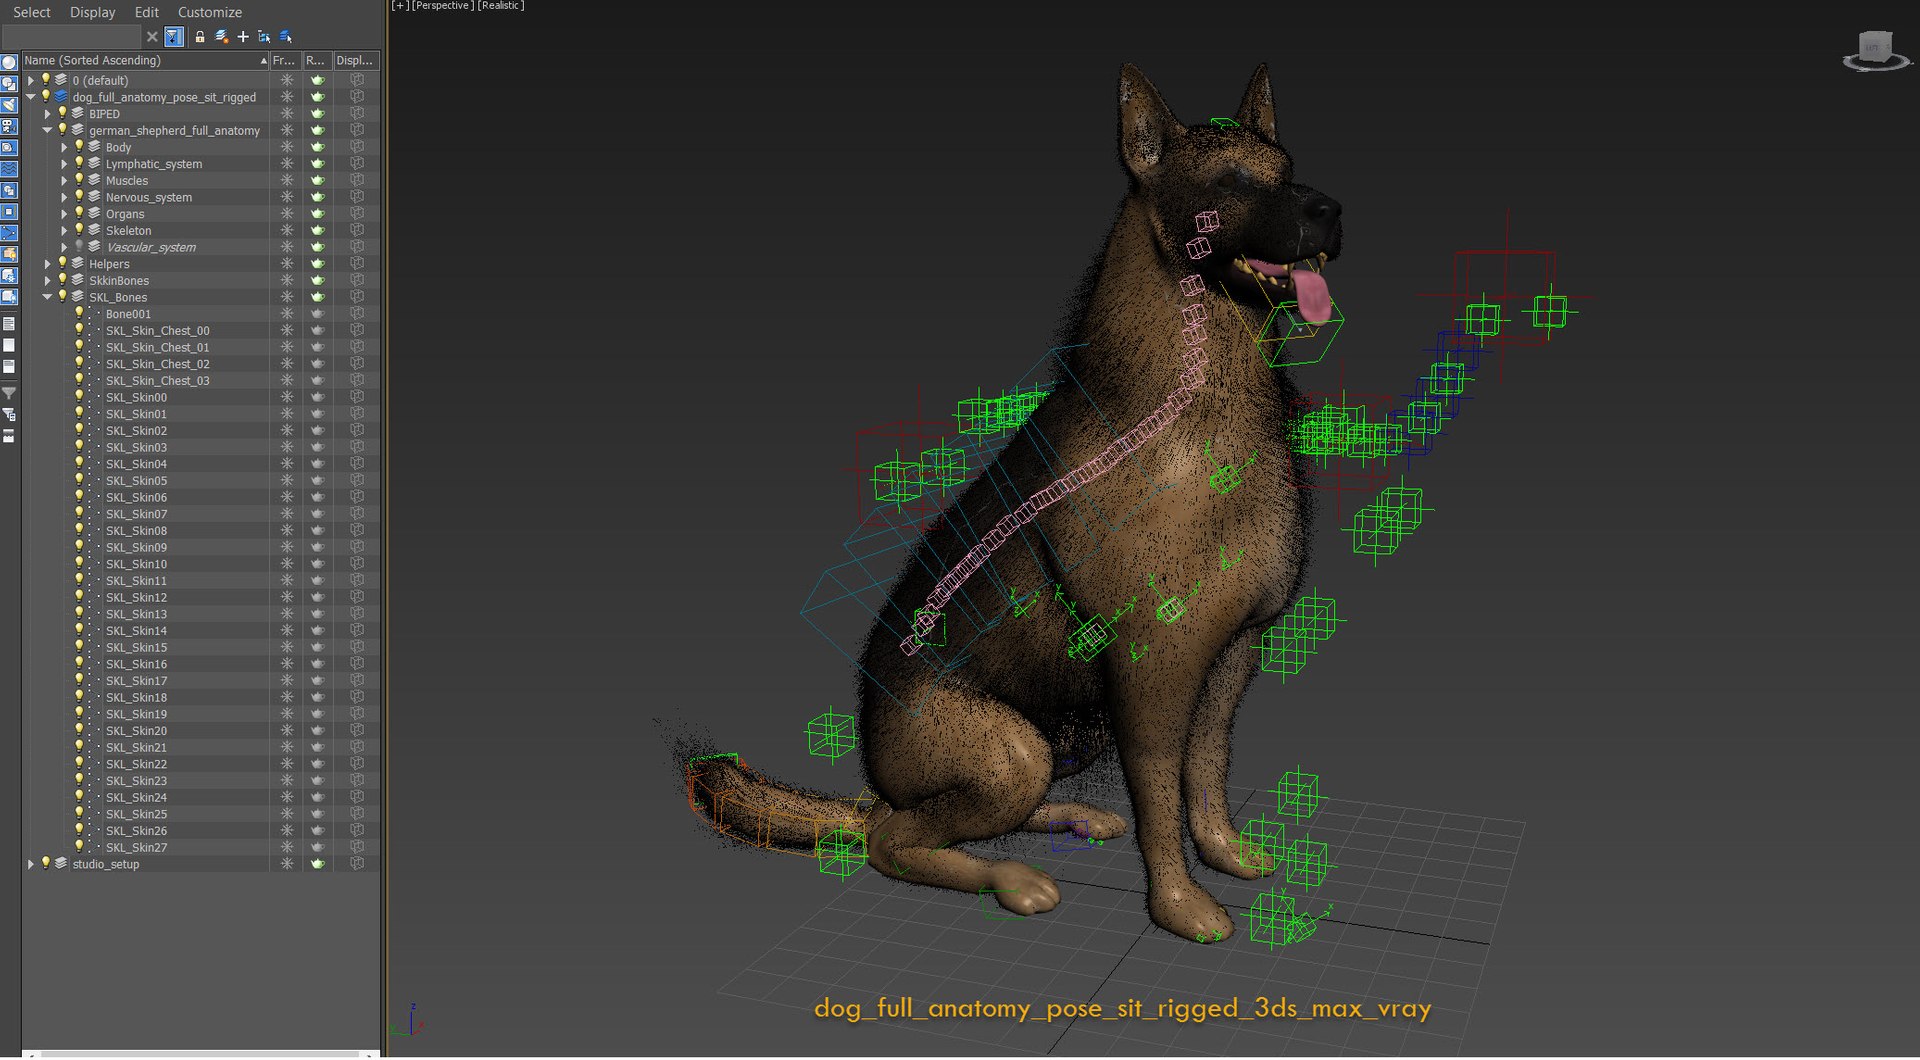
Task: Open the Select menu
Action: point(31,12)
